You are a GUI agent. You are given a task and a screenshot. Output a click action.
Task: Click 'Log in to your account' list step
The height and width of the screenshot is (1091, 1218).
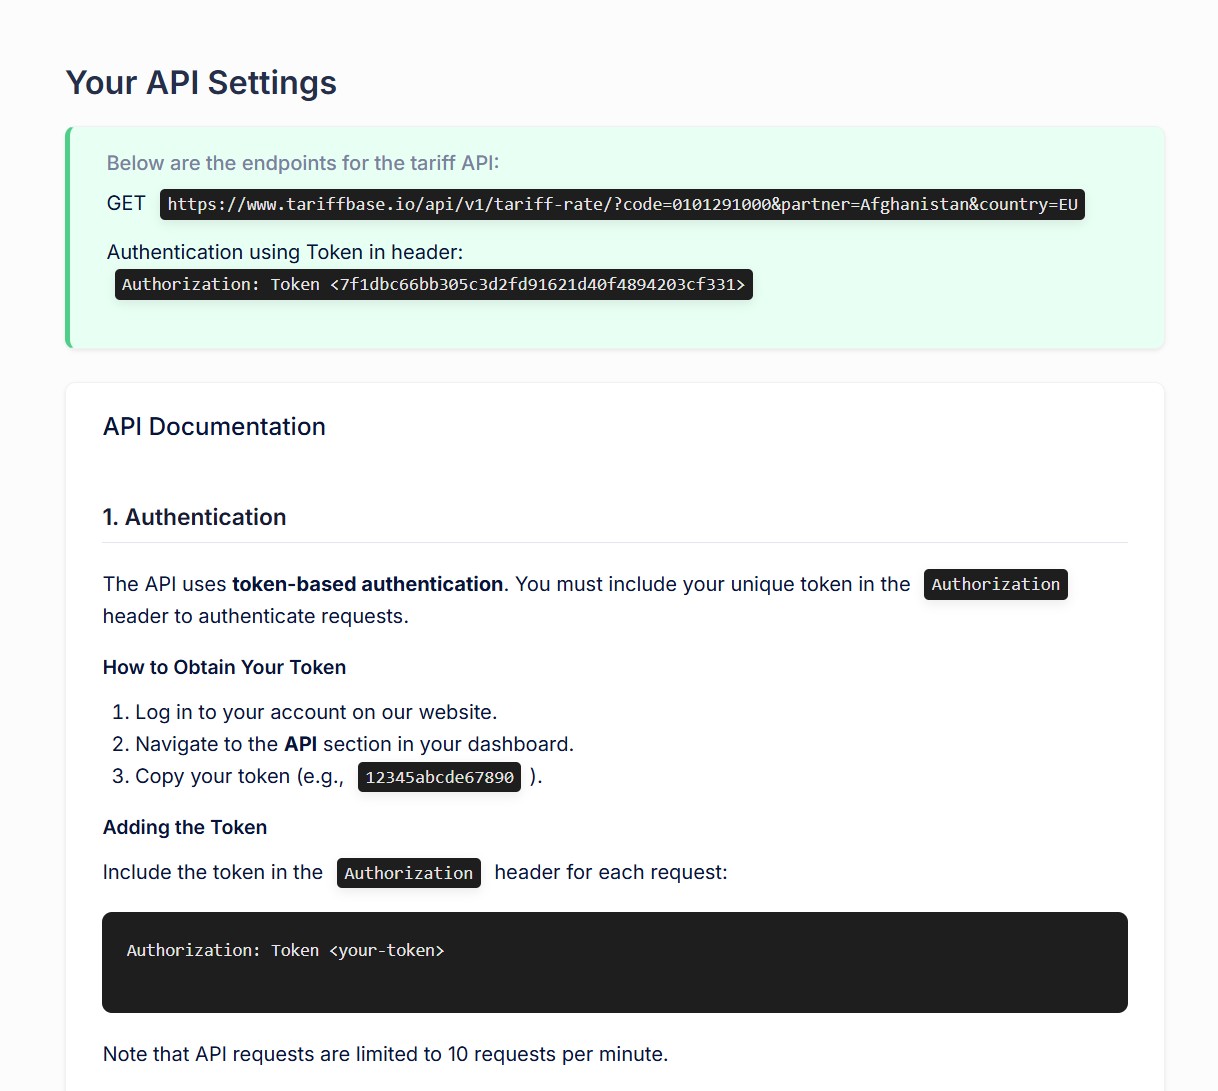316,712
